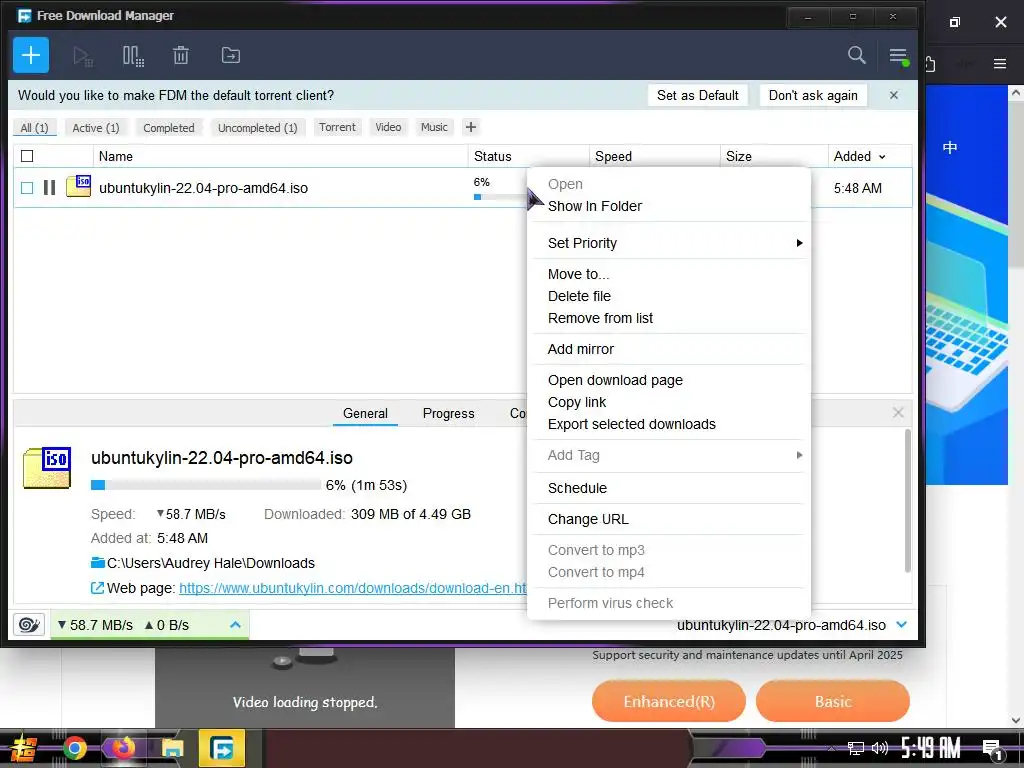
Task: Open the Progress details tab
Action: click(x=448, y=413)
